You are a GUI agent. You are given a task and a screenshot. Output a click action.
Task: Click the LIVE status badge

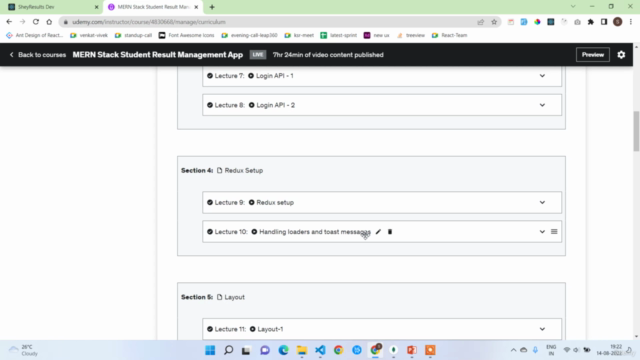[x=258, y=55]
